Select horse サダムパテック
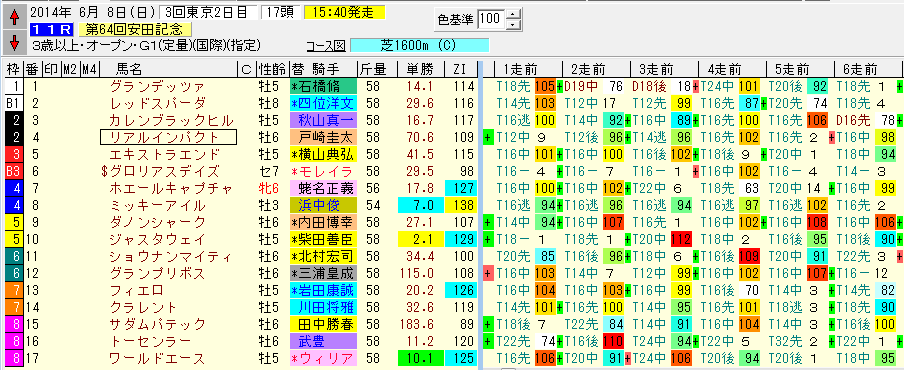The height and width of the screenshot is (370, 904). click(x=157, y=324)
